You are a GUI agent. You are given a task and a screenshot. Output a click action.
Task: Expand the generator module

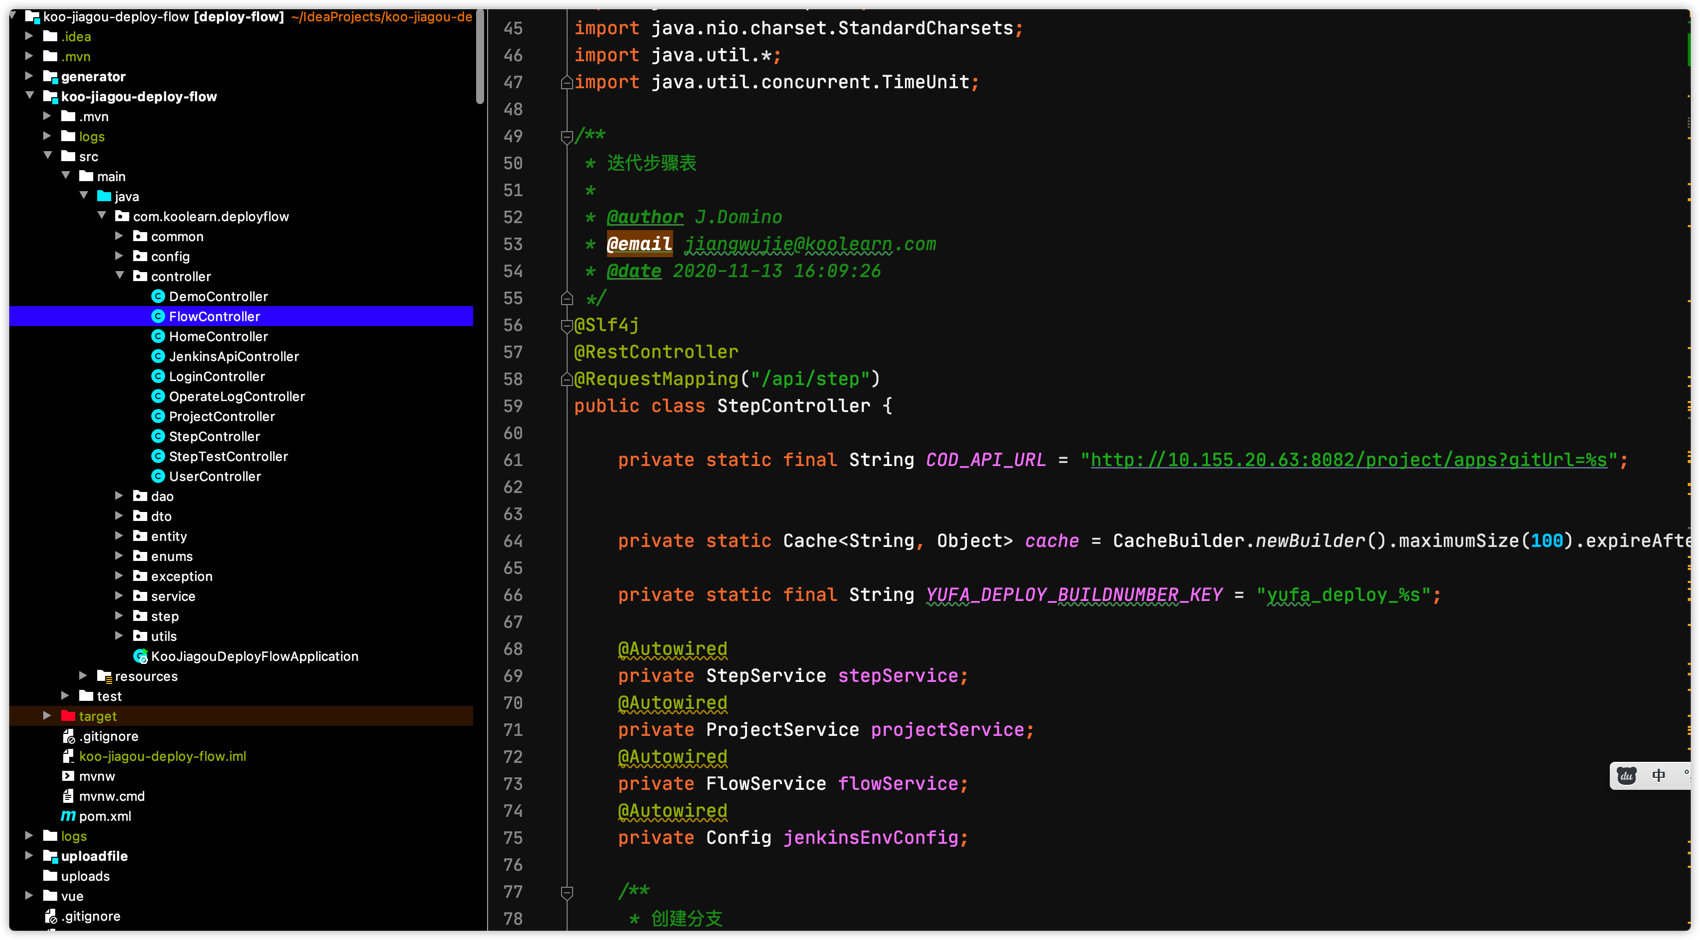[29, 76]
